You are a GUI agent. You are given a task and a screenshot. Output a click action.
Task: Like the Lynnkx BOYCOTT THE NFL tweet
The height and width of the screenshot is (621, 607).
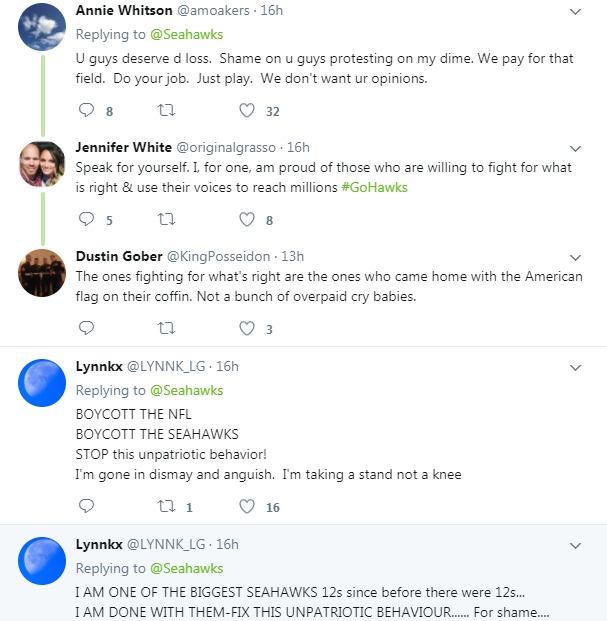tap(247, 506)
